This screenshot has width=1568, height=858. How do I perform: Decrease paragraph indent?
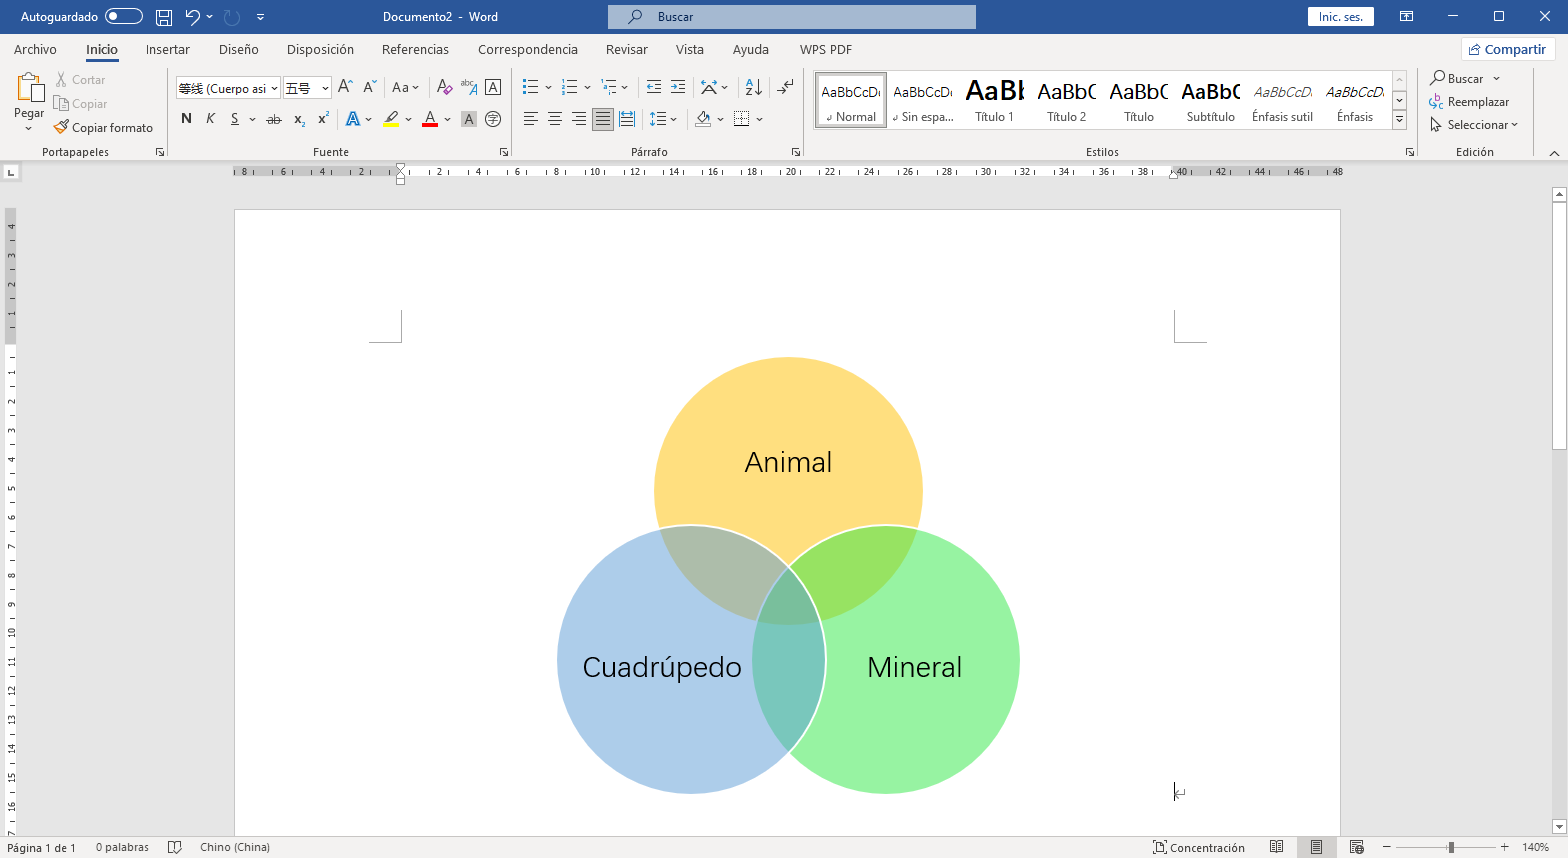[654, 87]
